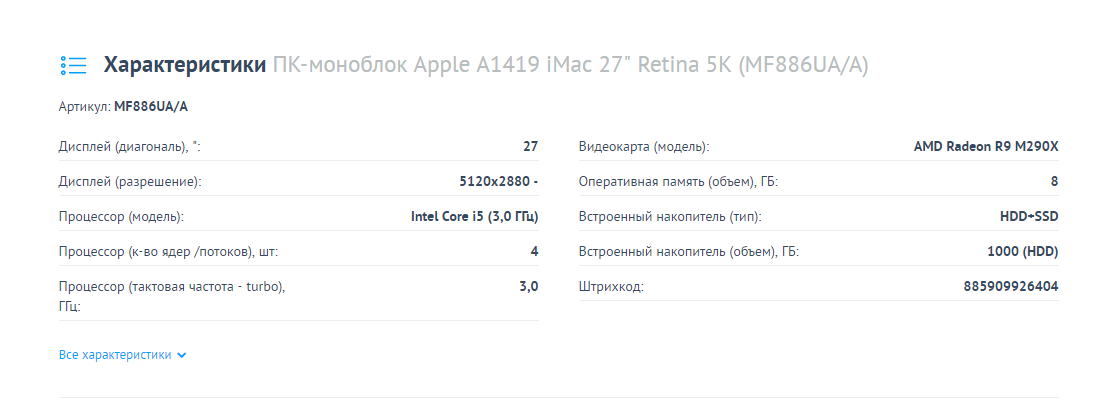Click the list icon beside Характеристики heading
Viewport: 1093px width, 413px height.
coord(73,66)
